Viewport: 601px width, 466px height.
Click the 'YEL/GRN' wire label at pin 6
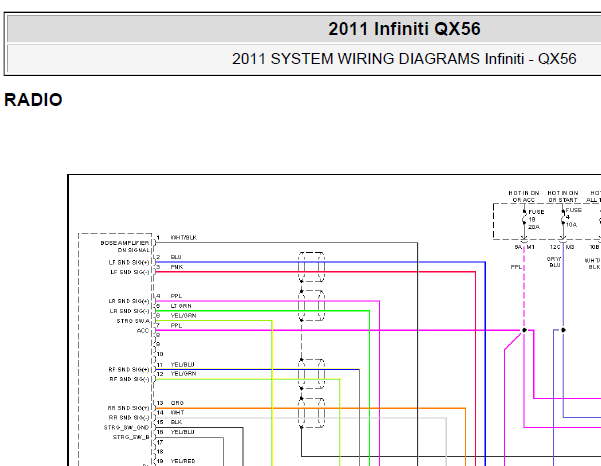184,315
